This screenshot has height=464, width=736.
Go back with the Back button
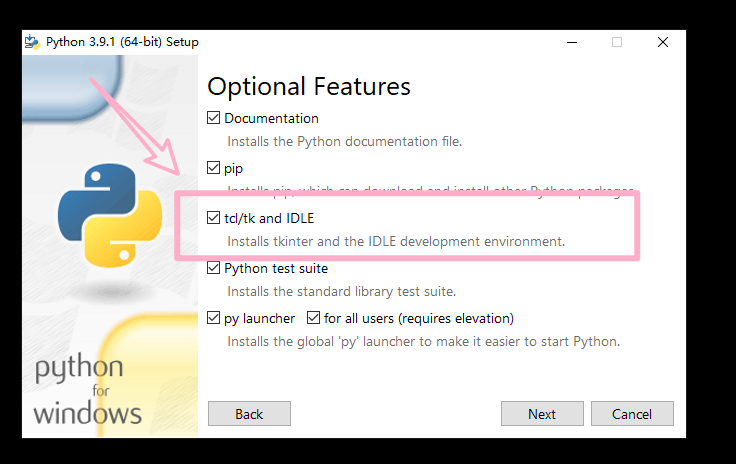pos(249,414)
